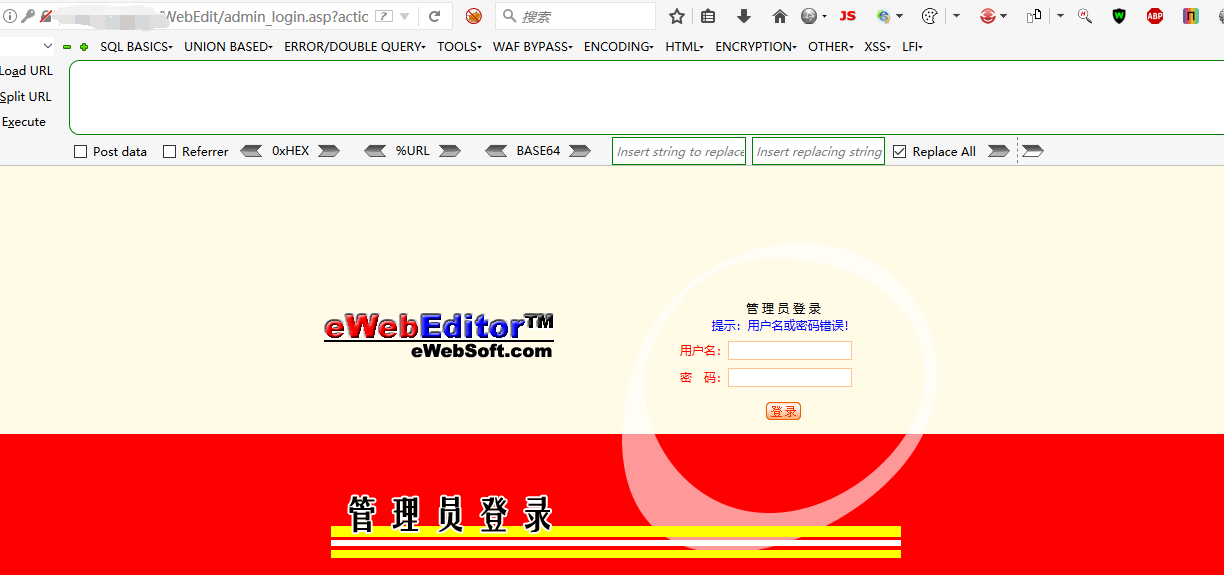Open the SQL BASICS dropdown menu

tap(136, 47)
